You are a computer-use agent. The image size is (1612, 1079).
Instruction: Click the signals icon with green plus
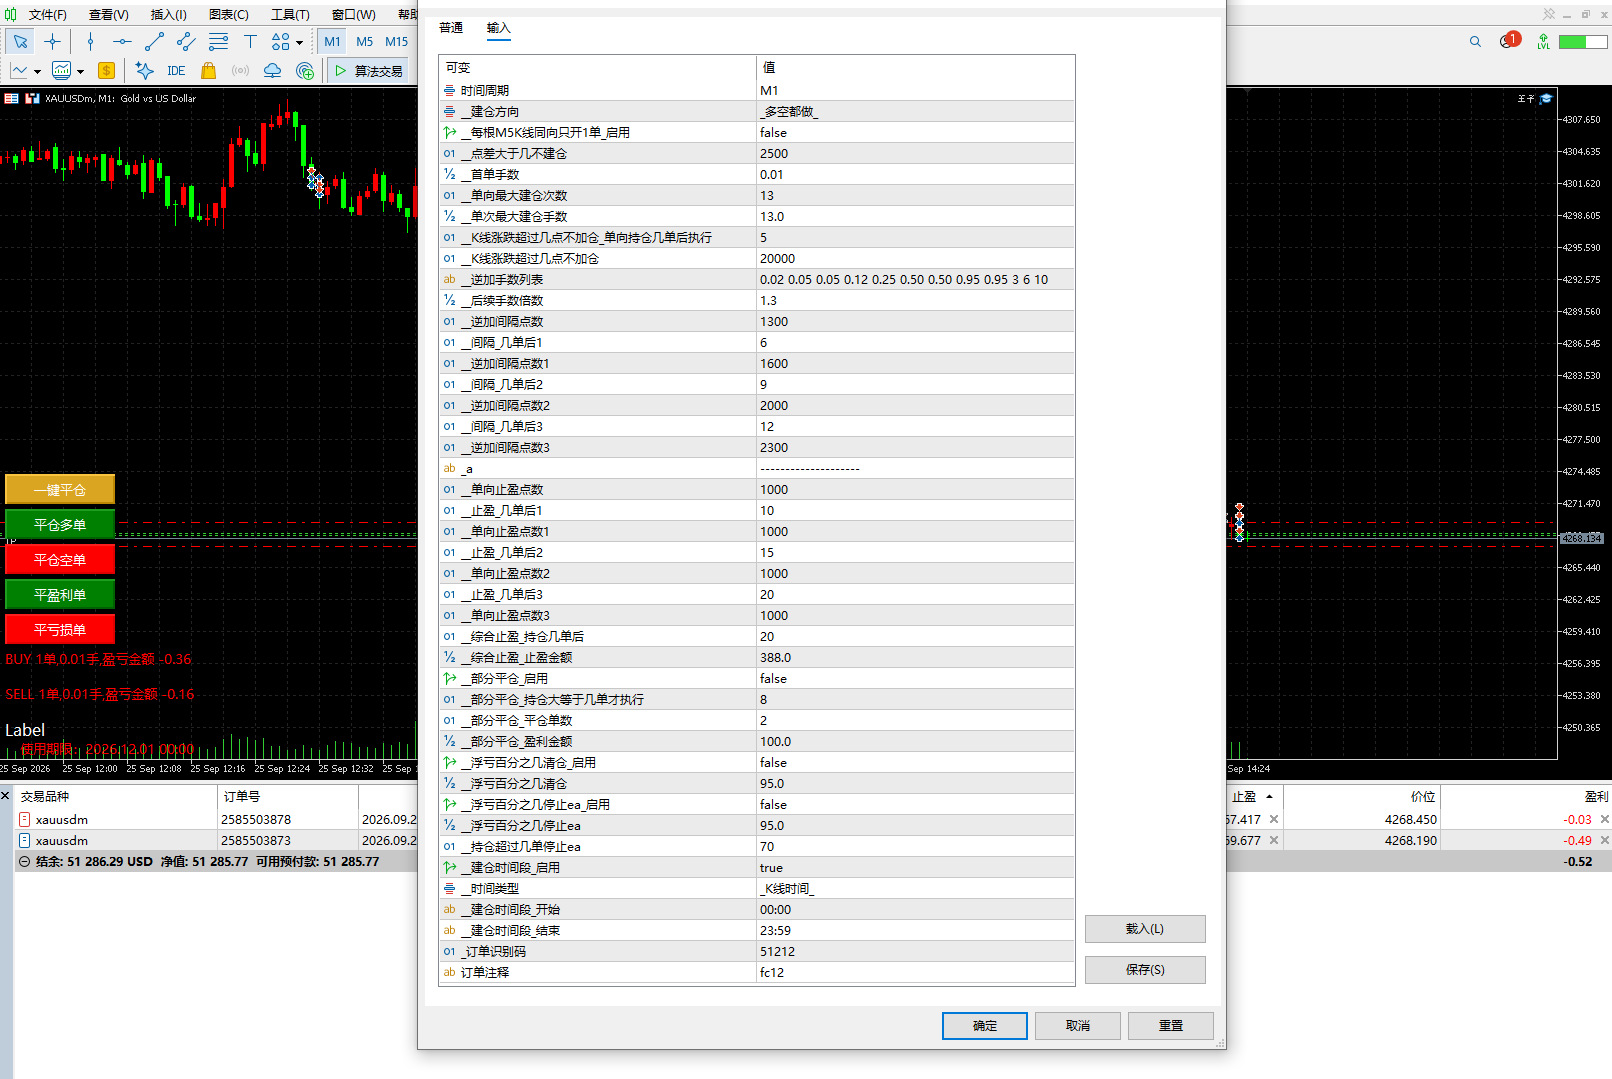[x=305, y=70]
